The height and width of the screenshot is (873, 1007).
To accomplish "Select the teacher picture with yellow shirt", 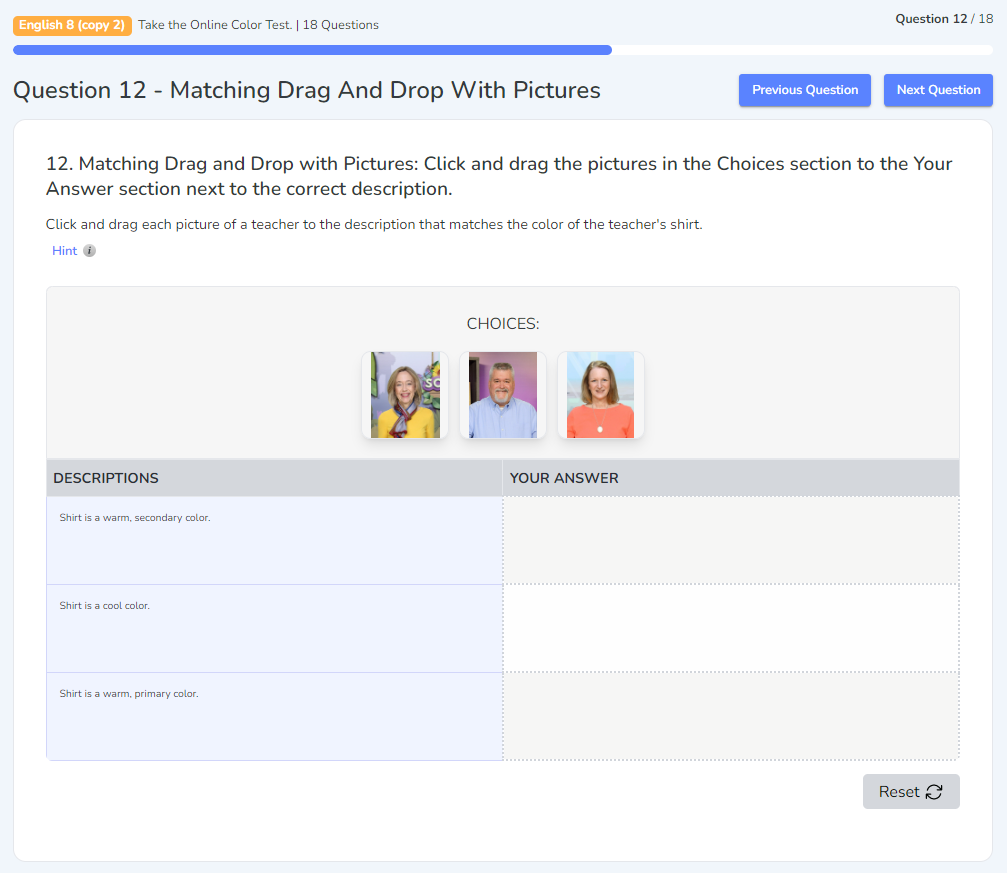I will [405, 395].
